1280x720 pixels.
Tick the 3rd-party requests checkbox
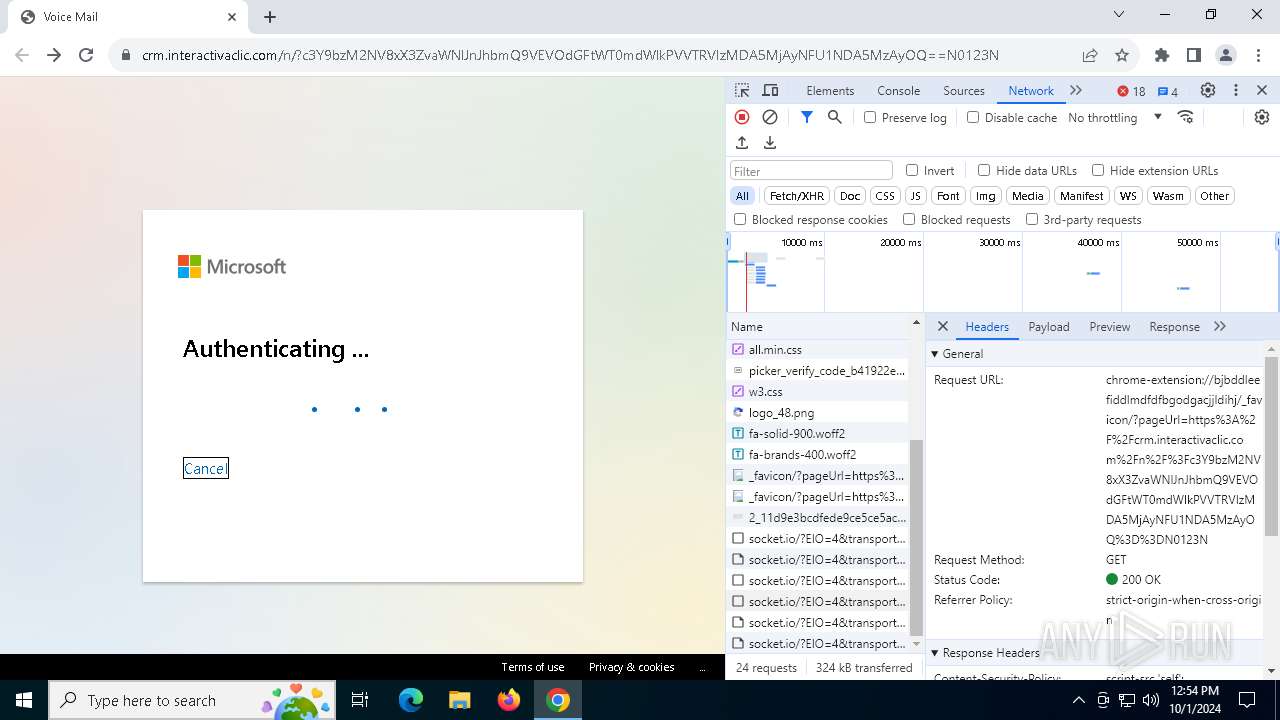1032,219
